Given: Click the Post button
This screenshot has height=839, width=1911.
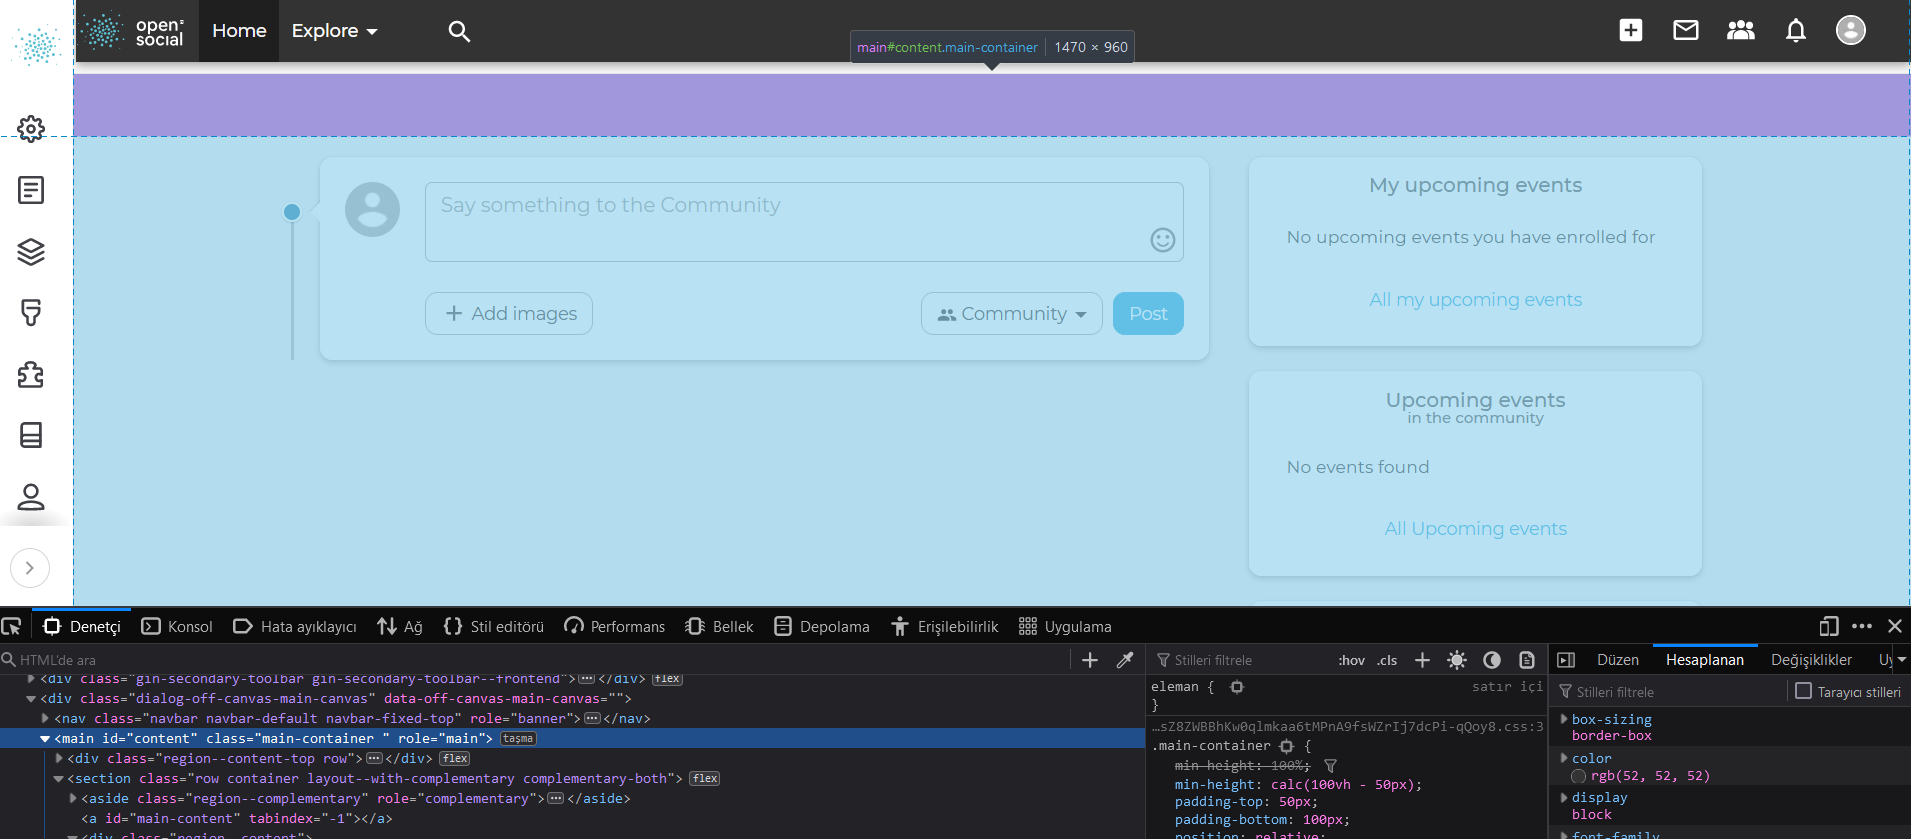Looking at the screenshot, I should [1148, 314].
